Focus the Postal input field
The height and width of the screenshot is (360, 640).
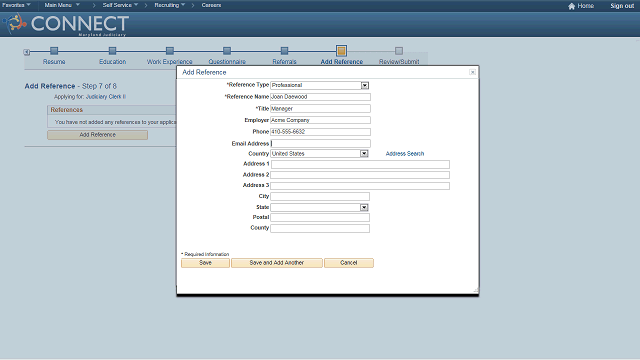(320, 218)
